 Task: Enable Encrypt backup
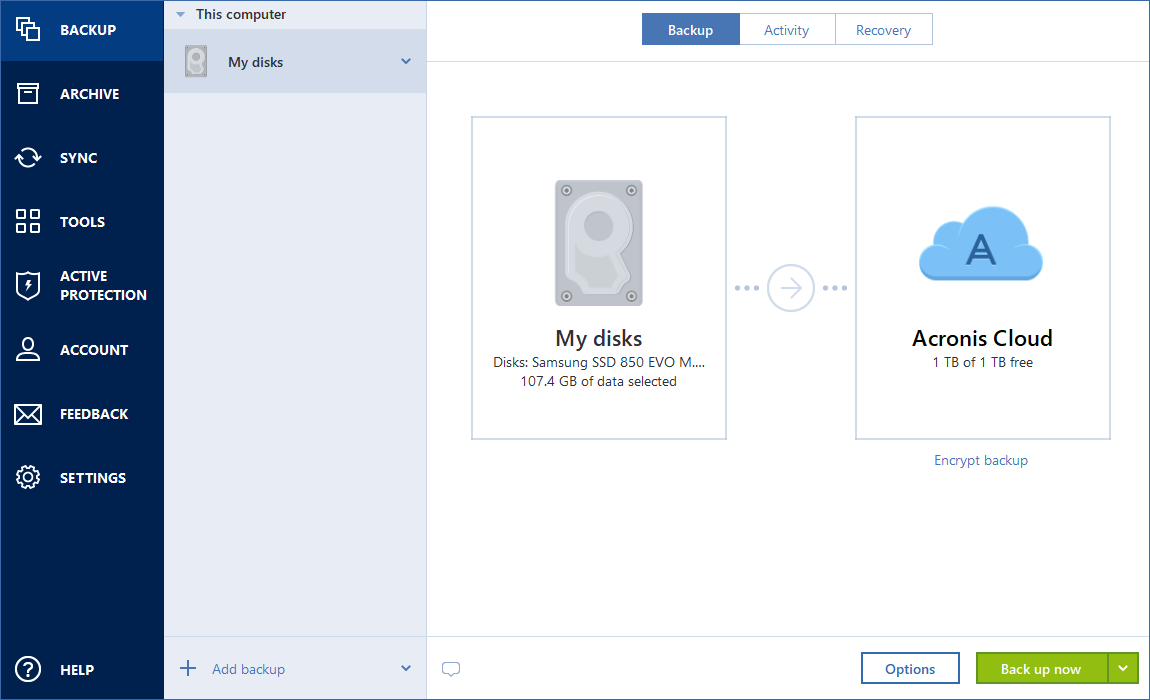980,460
